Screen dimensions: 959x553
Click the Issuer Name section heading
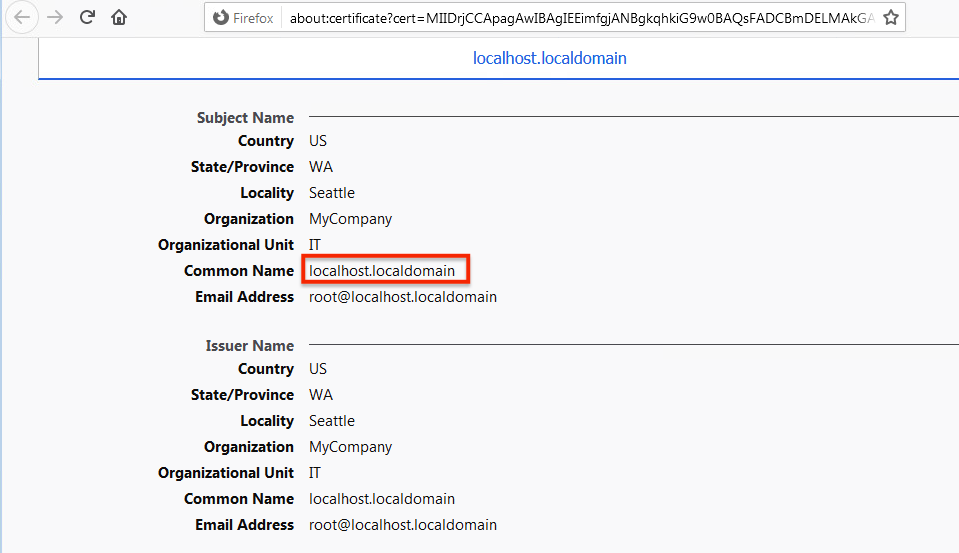(x=249, y=346)
